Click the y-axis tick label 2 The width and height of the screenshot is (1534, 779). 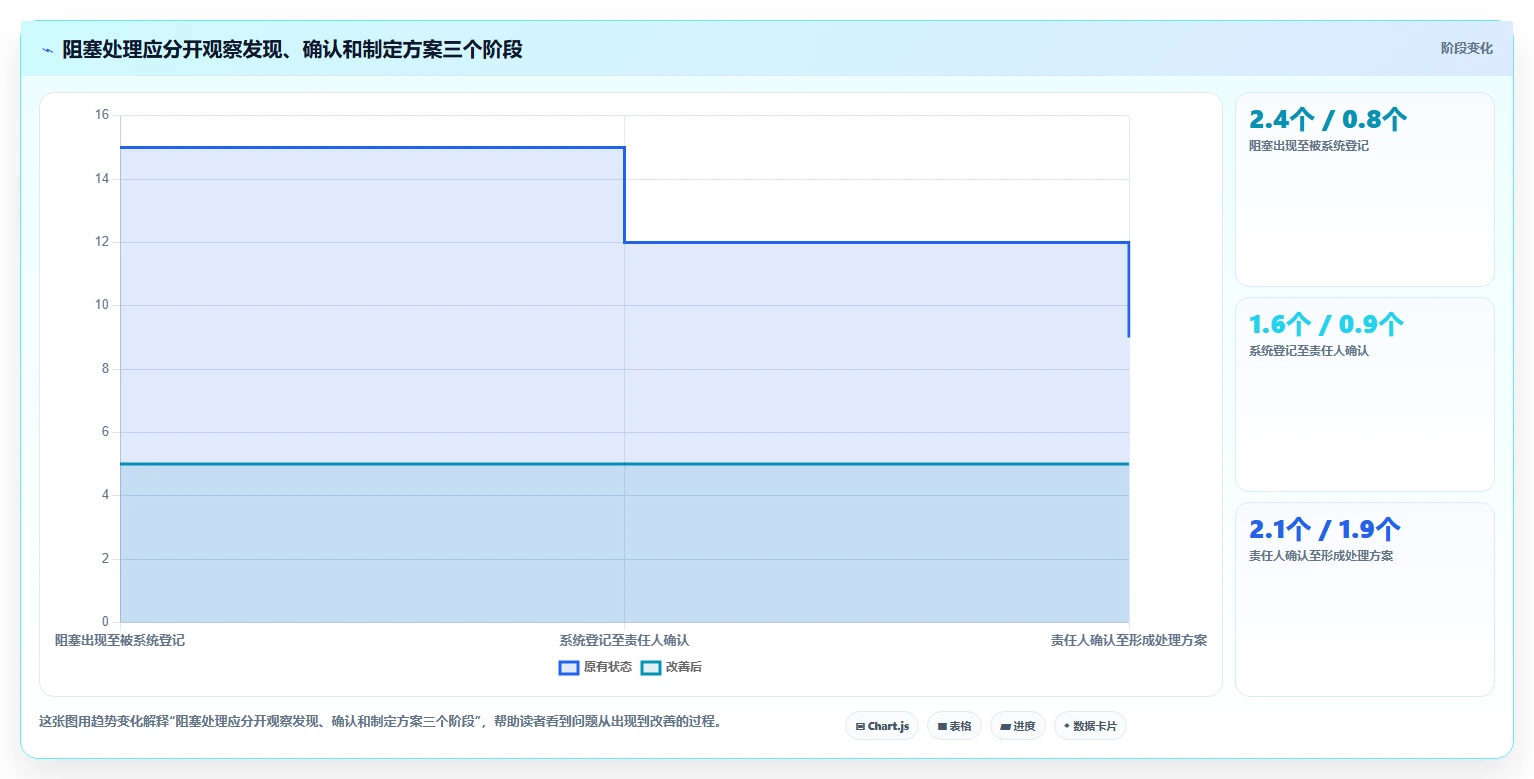105,559
